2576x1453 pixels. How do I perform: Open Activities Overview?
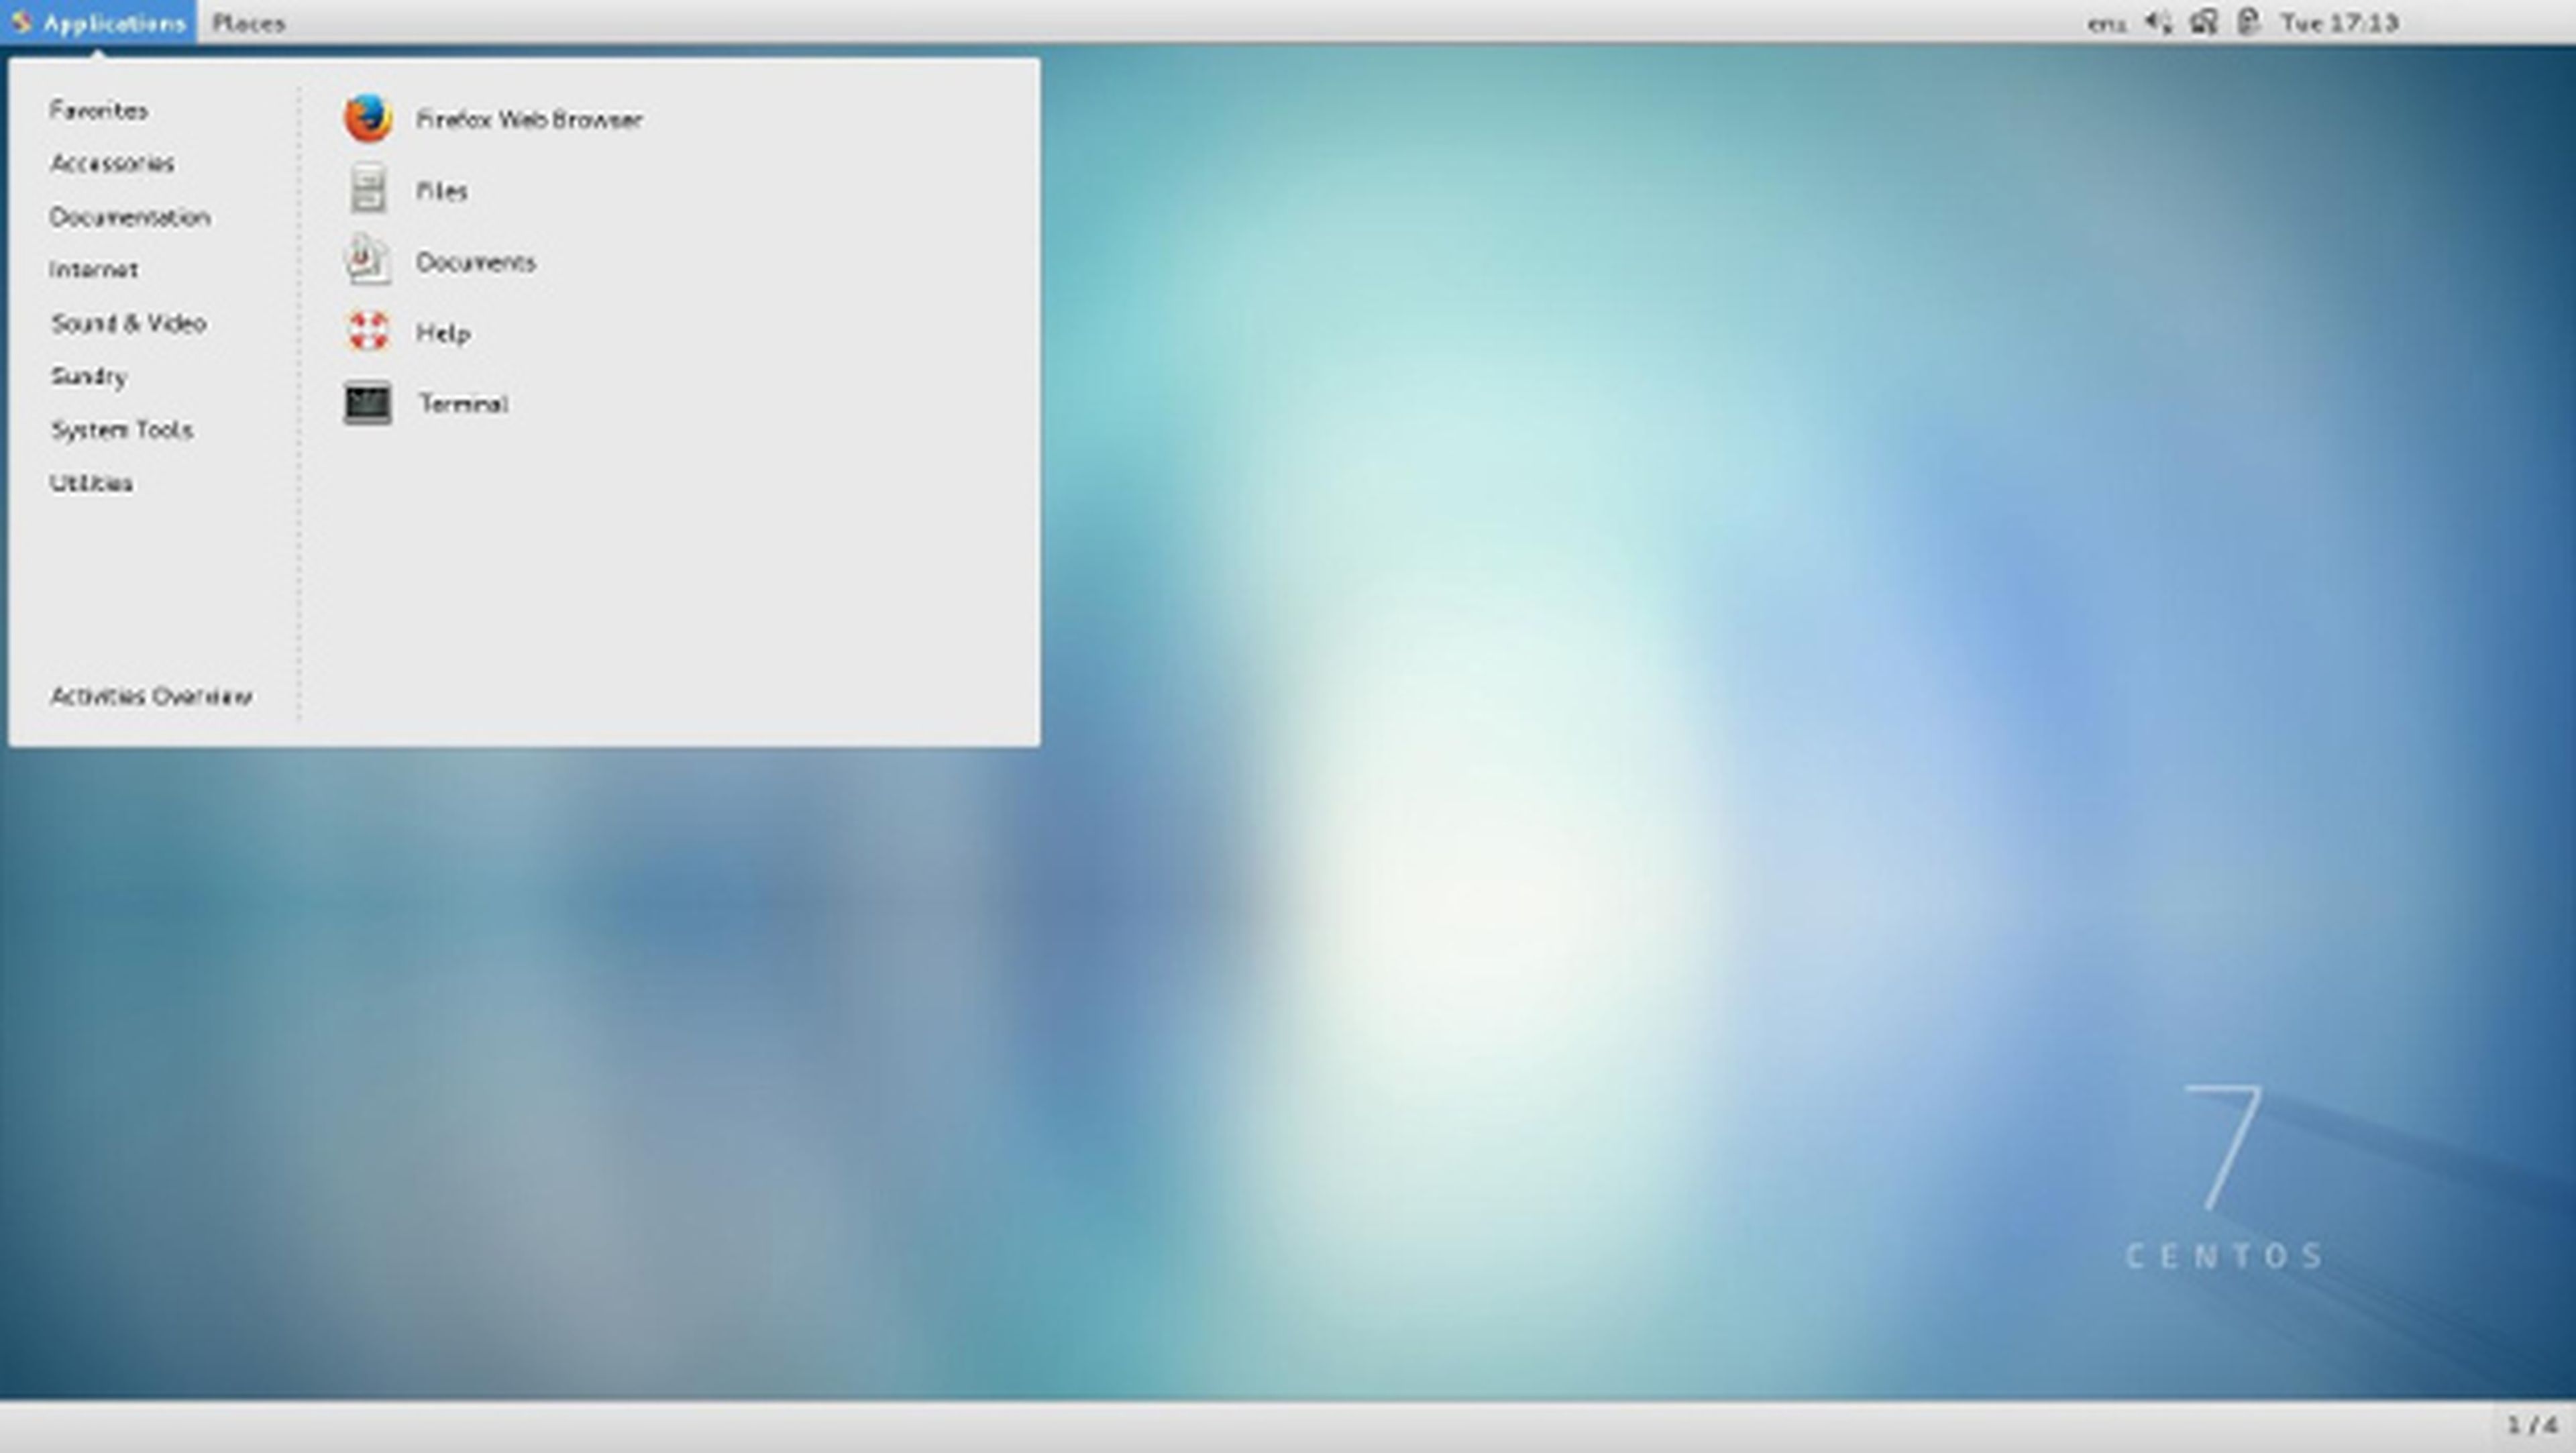click(151, 696)
